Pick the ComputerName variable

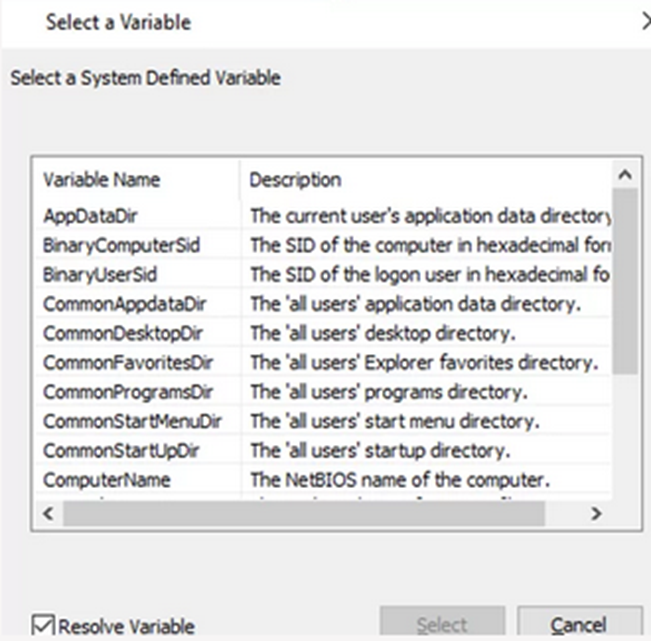(x=106, y=480)
